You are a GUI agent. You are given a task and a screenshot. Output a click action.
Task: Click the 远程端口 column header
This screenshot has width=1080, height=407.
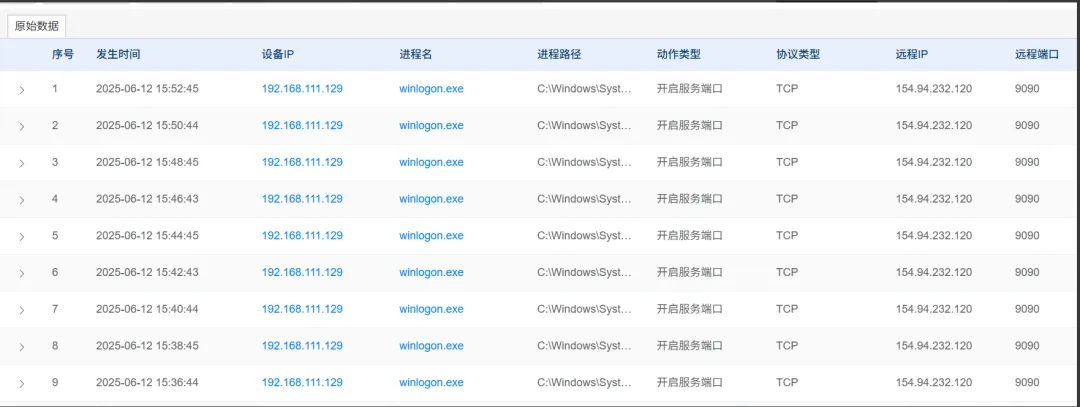click(1037, 54)
